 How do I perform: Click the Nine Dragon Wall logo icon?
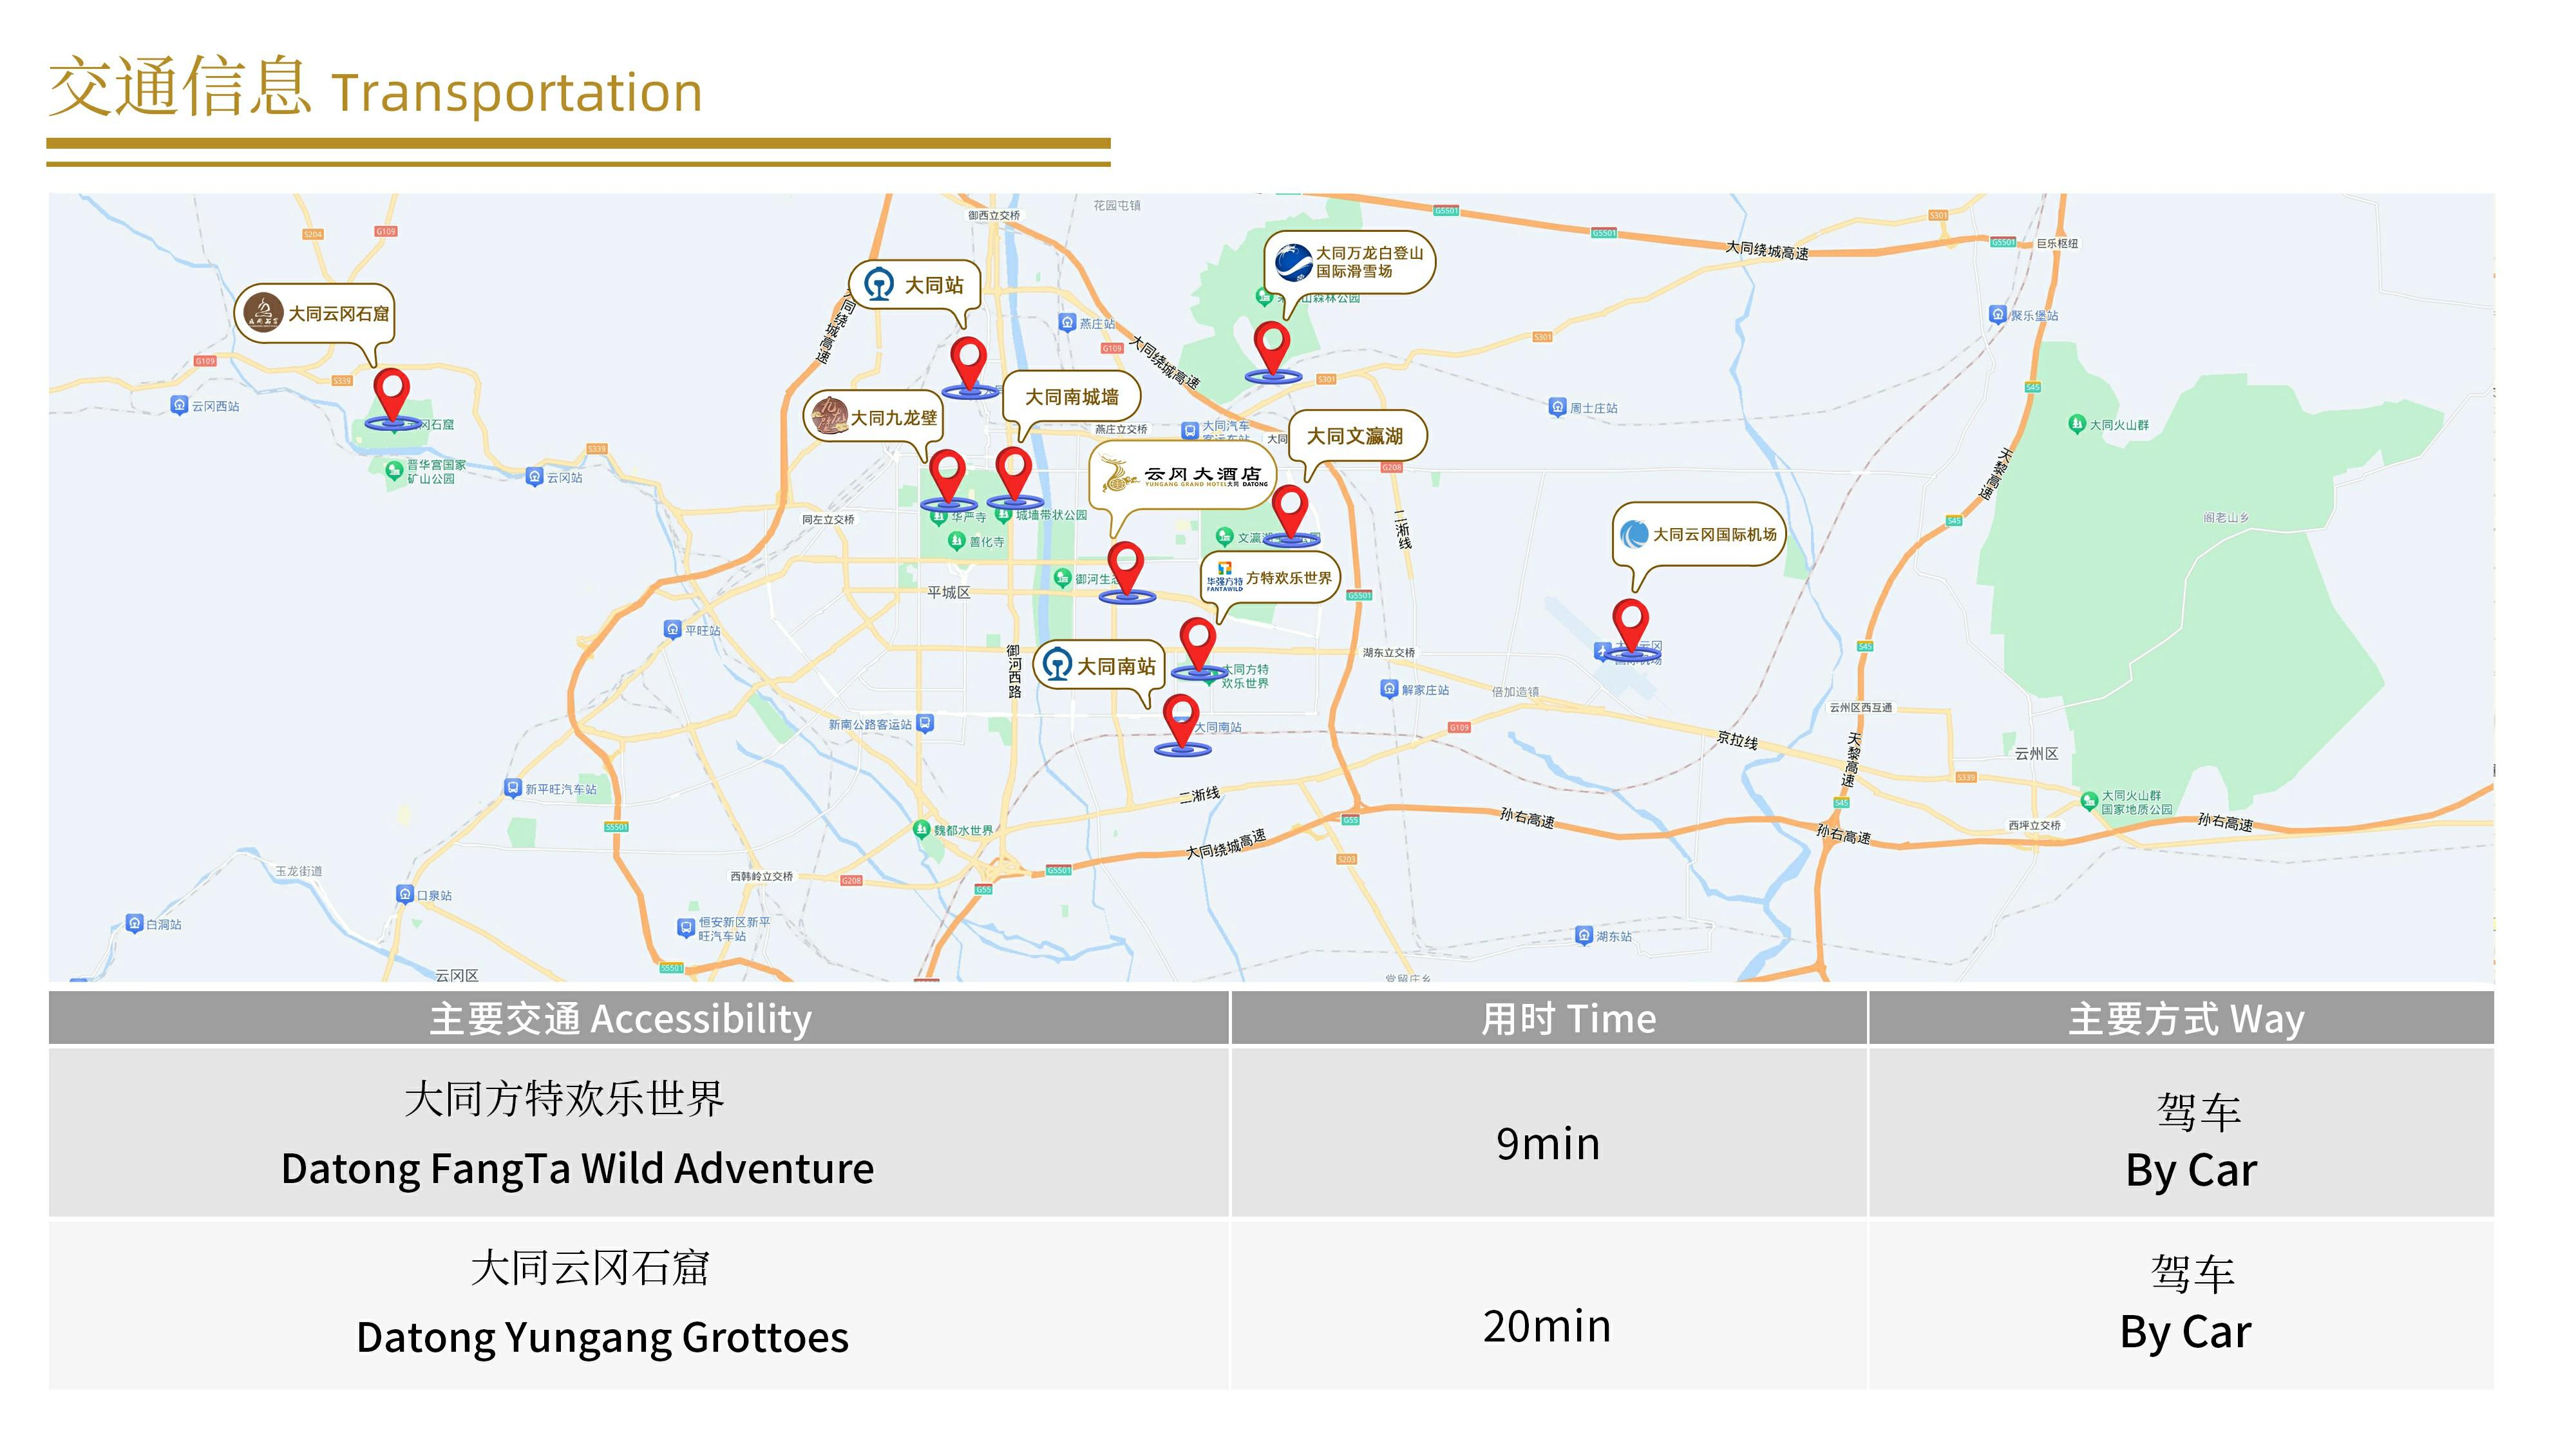(x=829, y=416)
